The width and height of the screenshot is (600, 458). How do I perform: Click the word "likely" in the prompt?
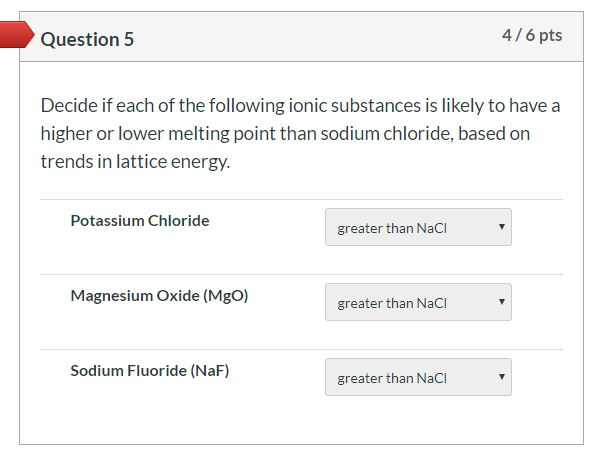(459, 106)
